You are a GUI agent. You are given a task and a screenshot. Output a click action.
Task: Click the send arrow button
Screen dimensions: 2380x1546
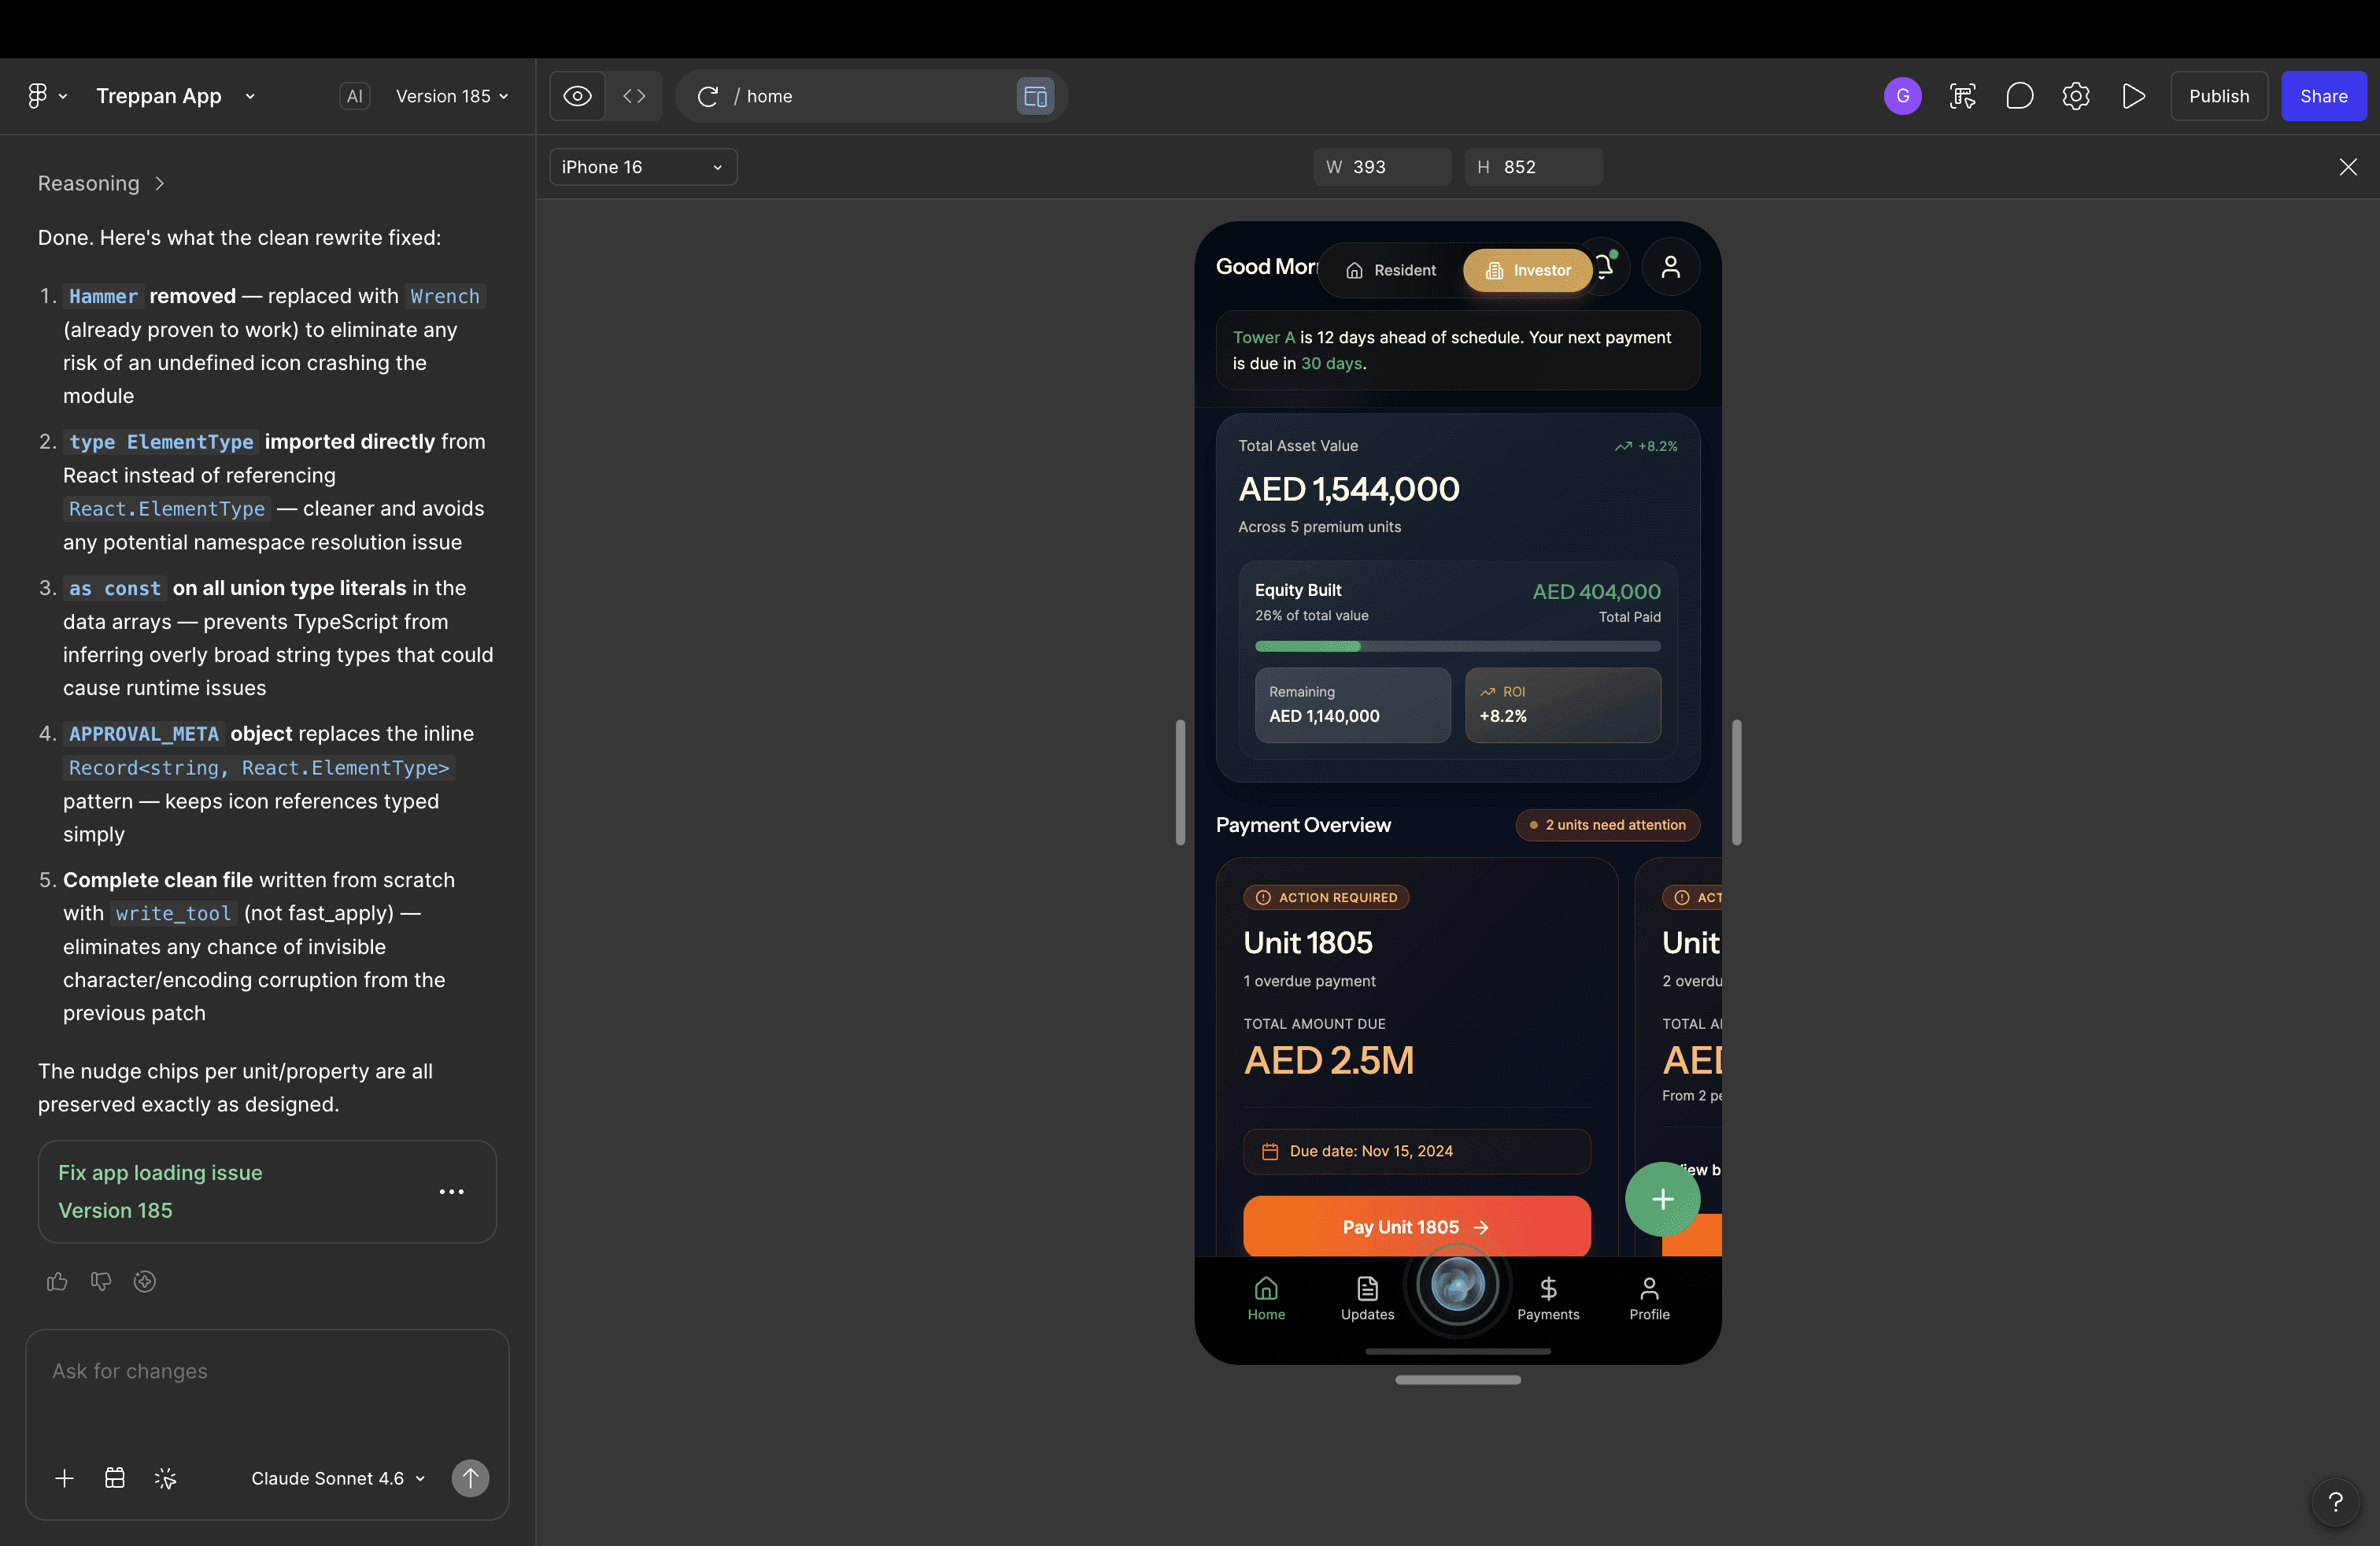click(x=470, y=1477)
